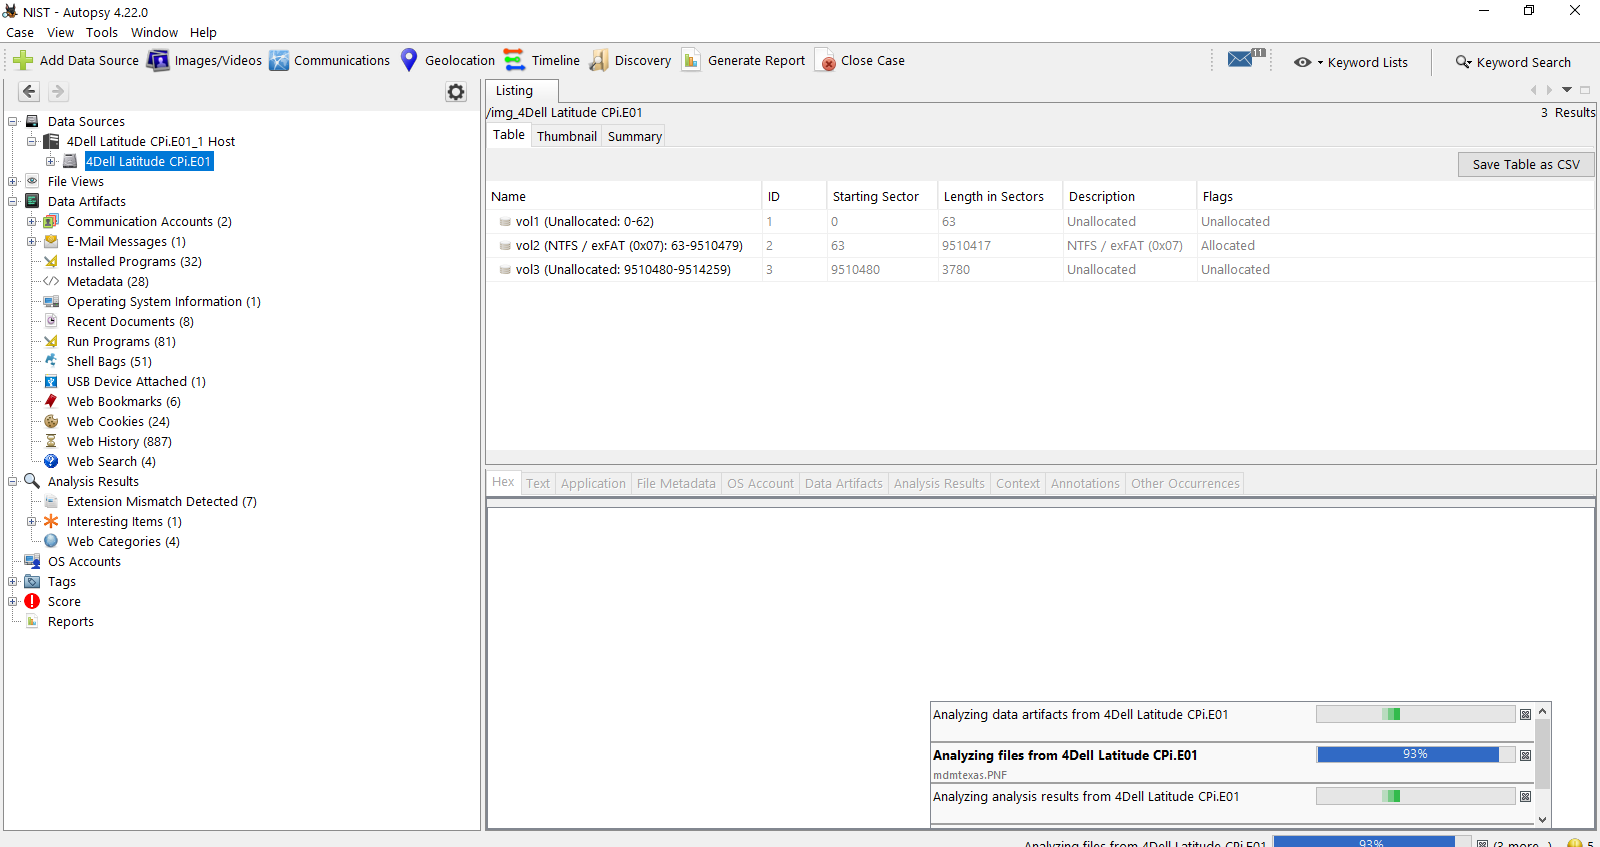Switch to the Thumbnail tab

click(566, 136)
